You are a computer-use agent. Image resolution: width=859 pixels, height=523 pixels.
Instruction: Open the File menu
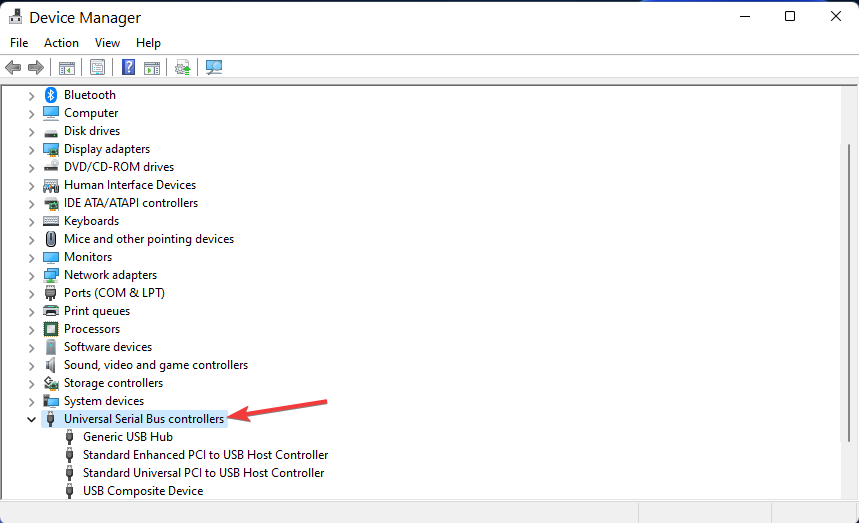click(x=19, y=43)
